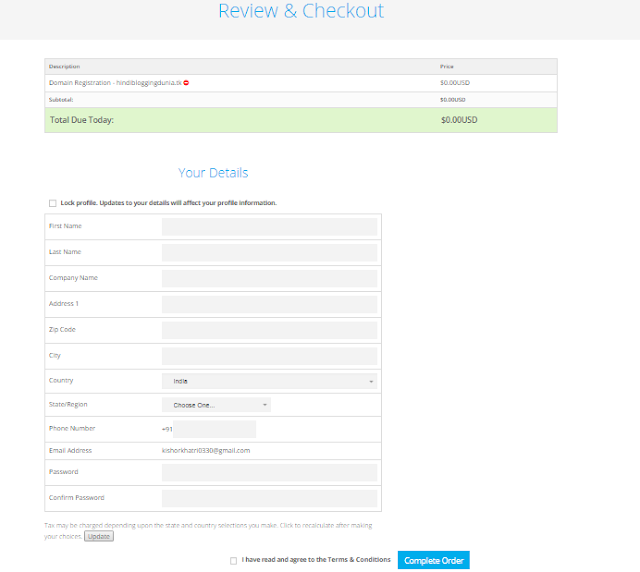
Task: Expand the State/Region Choose One dropdown
Action: click(x=216, y=405)
